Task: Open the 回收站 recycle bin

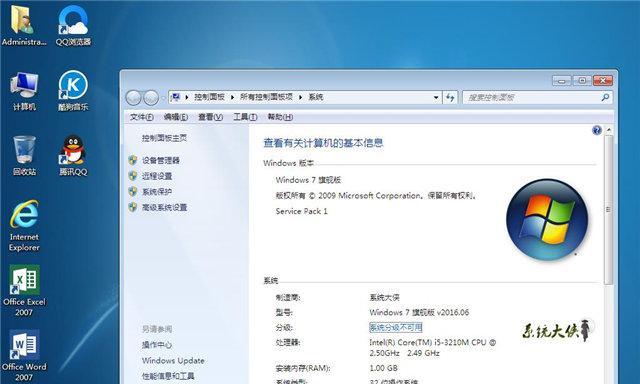Action: tap(24, 155)
